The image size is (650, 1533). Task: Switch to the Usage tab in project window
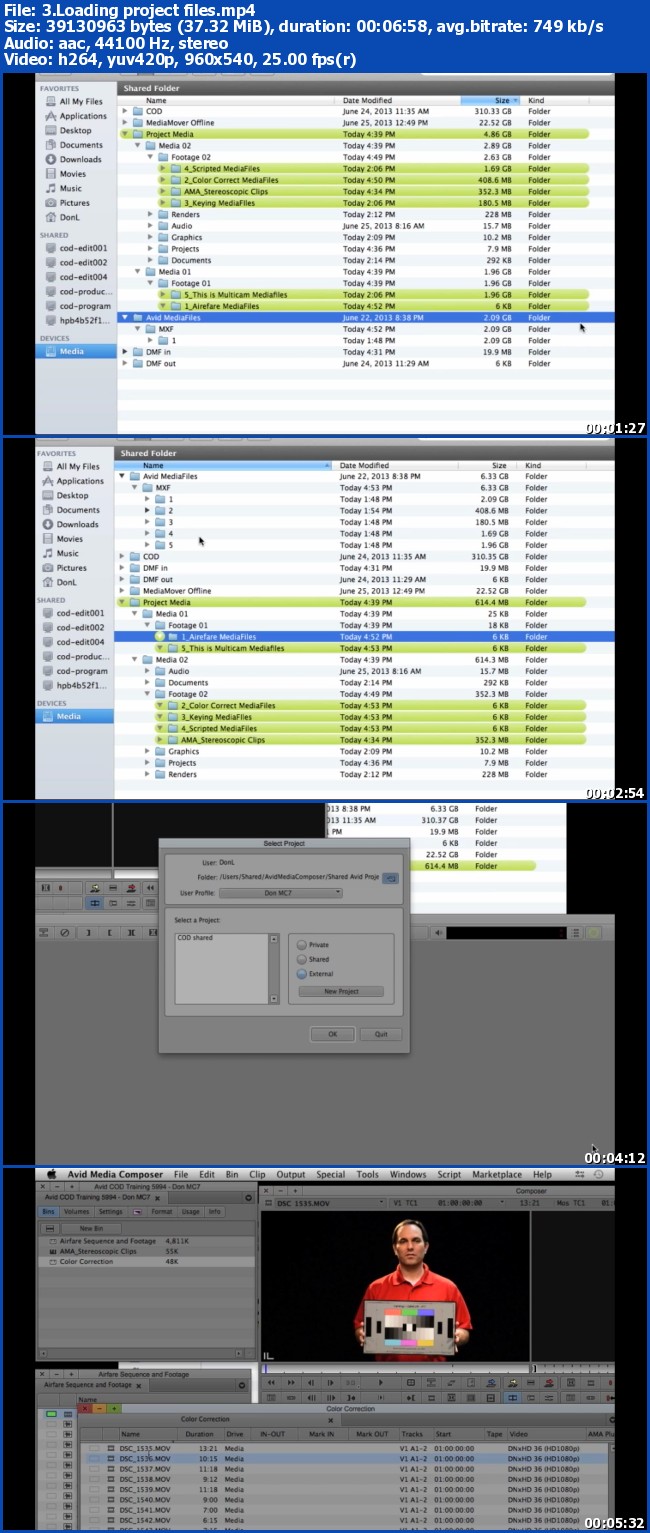190,1212
